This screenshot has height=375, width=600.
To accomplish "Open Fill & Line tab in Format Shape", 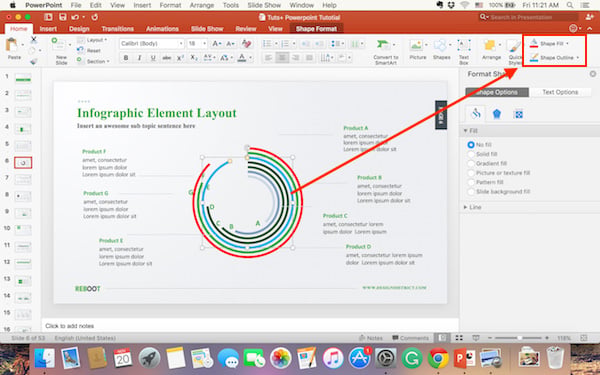I will pos(476,113).
